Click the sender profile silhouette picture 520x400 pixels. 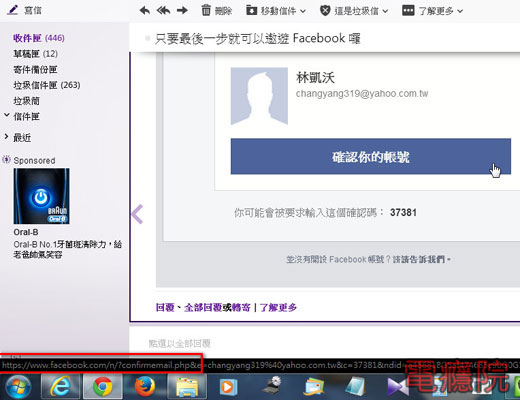click(x=259, y=96)
